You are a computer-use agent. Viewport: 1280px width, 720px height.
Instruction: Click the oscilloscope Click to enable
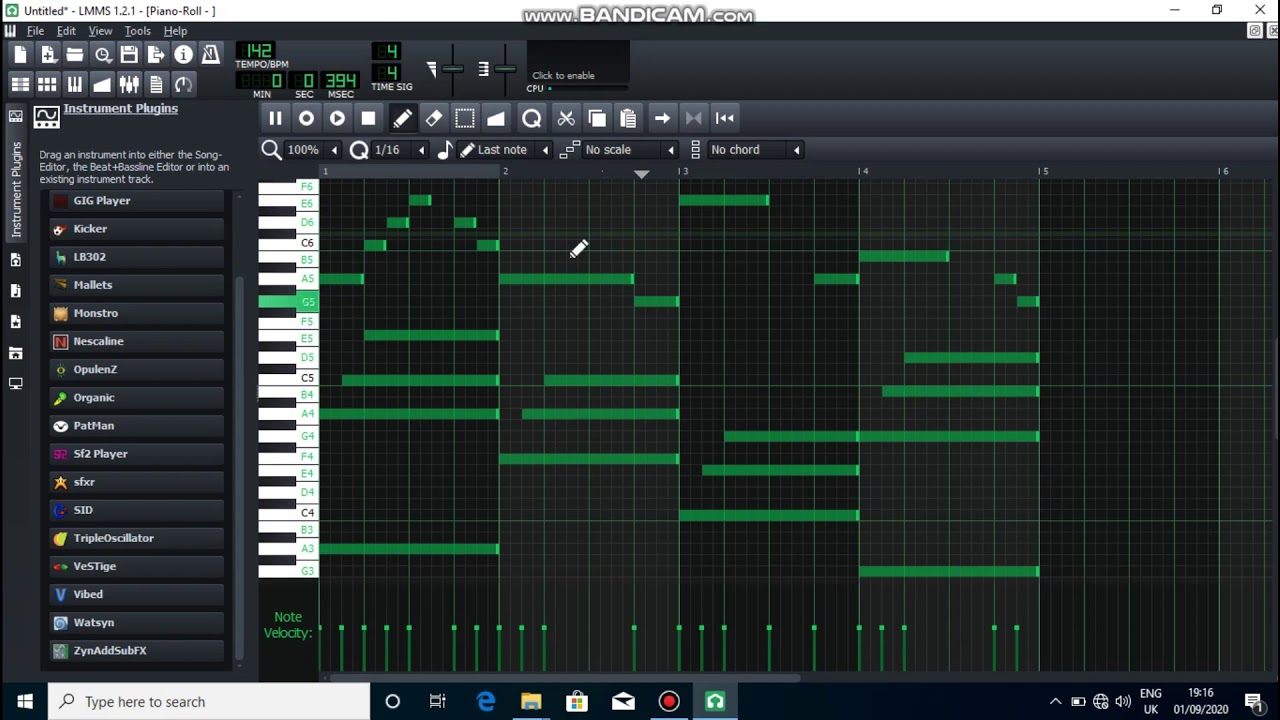pos(578,67)
